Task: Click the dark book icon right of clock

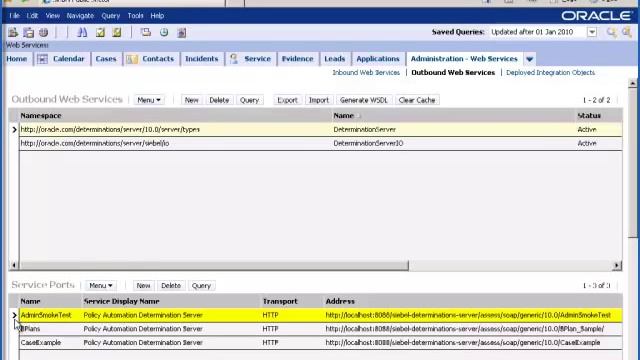Action: coord(182,33)
